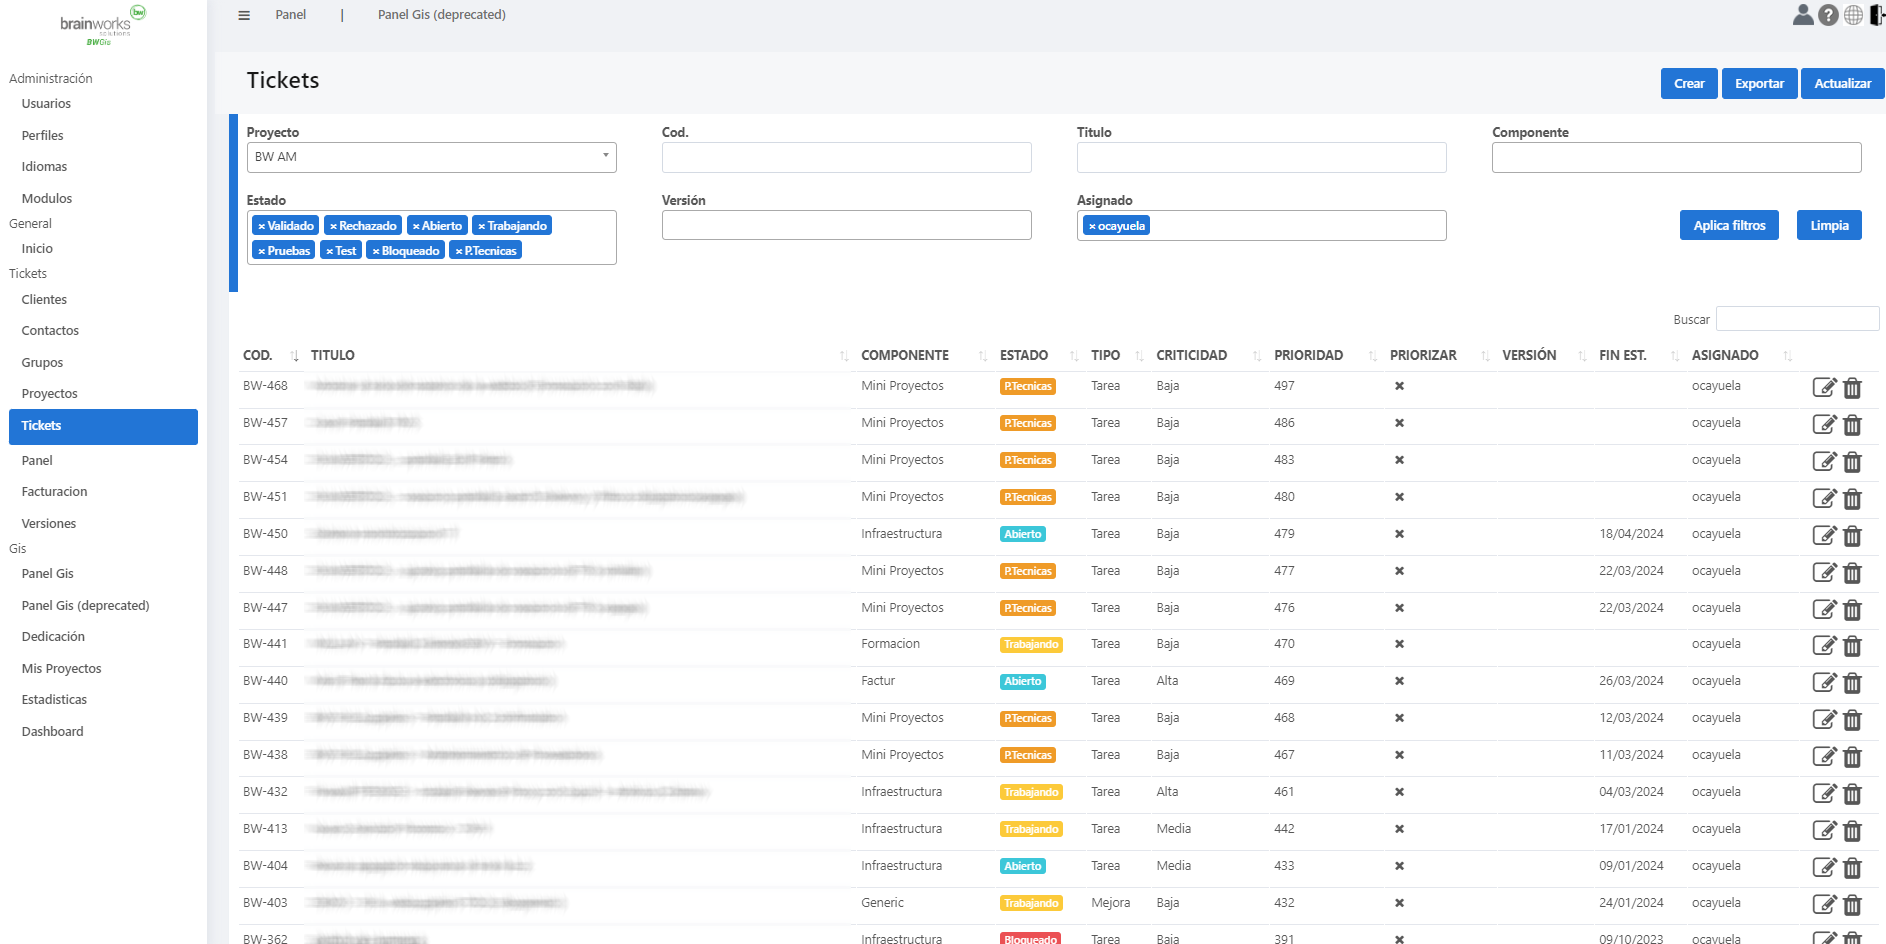Edit ticket BW-439
Viewport: 1886px width, 944px height.
click(x=1824, y=720)
